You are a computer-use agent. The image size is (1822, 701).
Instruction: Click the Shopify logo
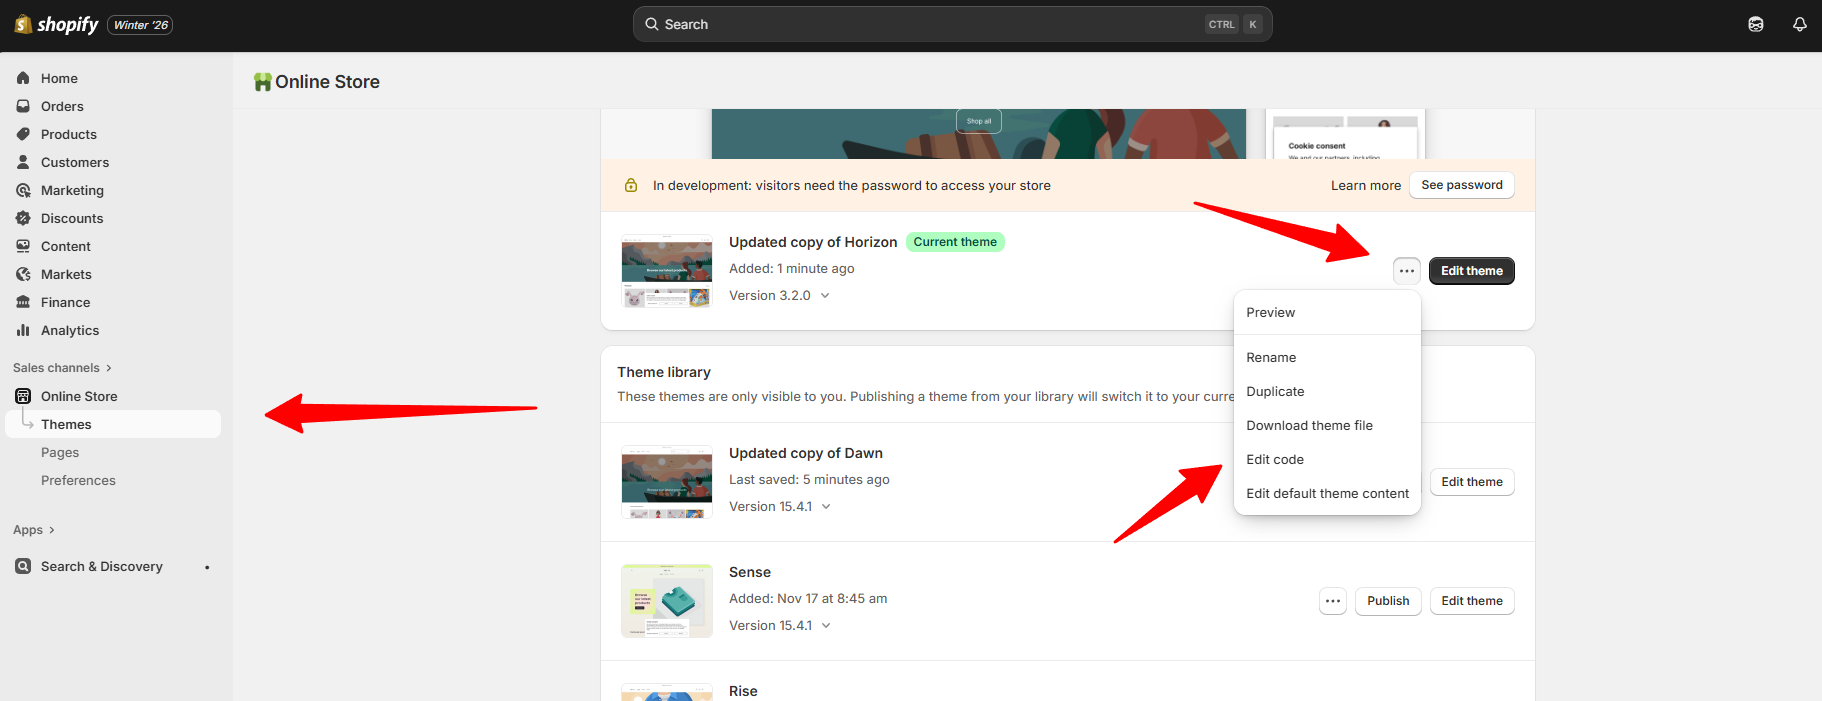(x=56, y=24)
